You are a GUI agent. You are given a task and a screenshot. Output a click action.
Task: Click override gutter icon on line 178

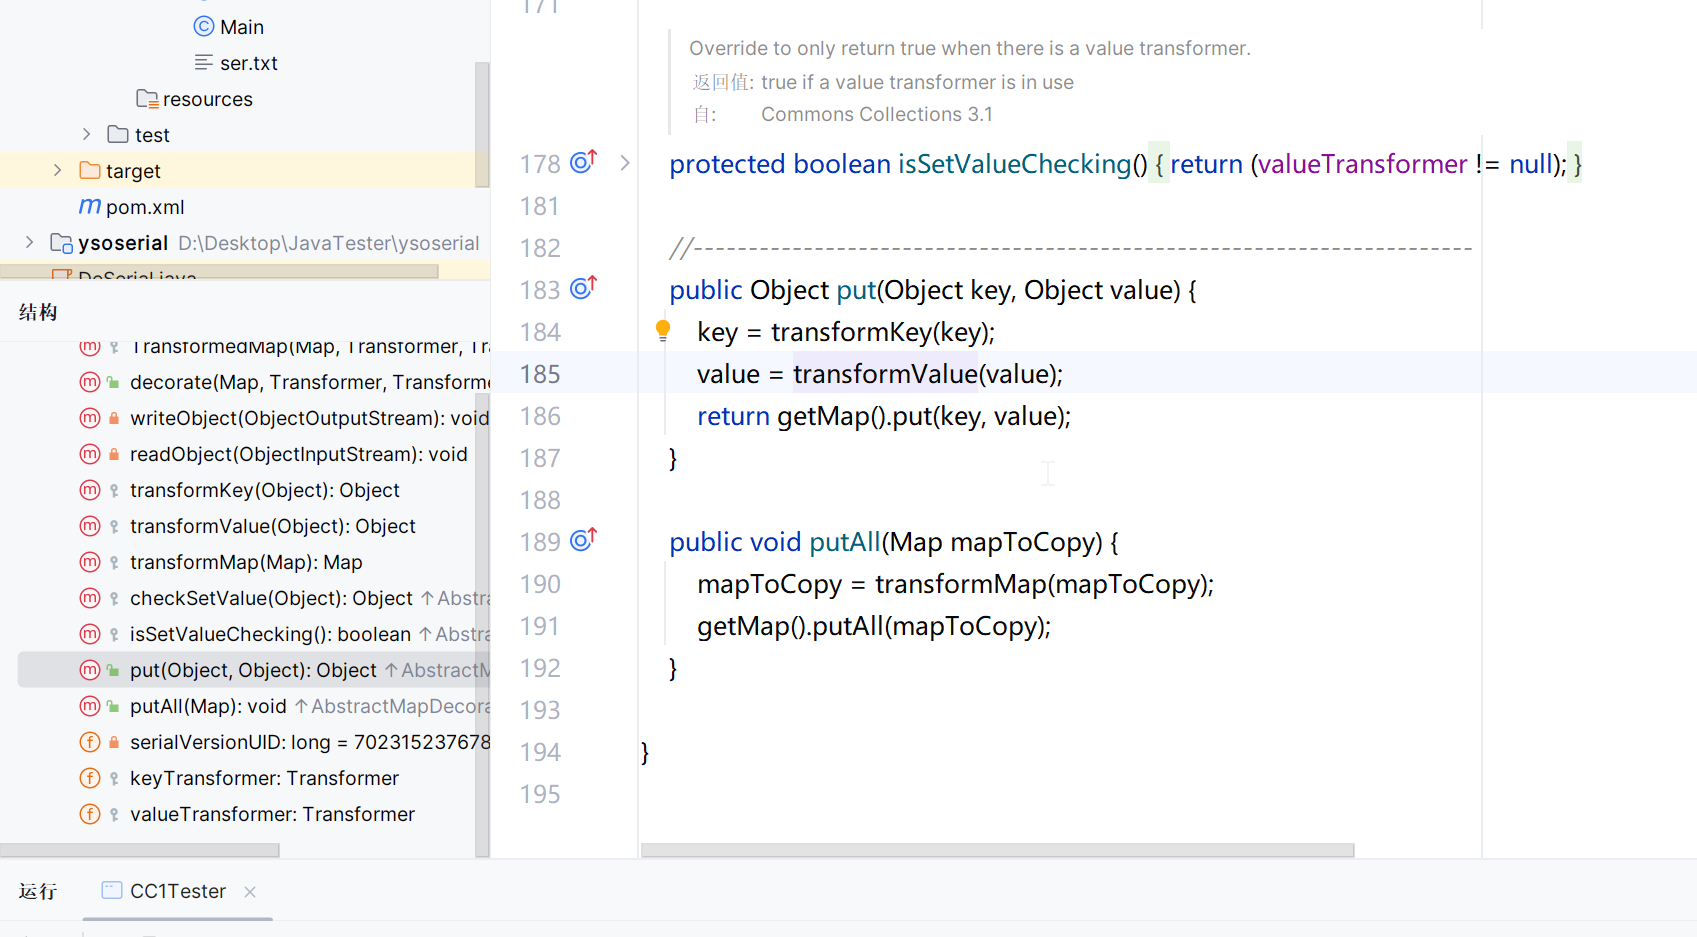(582, 162)
